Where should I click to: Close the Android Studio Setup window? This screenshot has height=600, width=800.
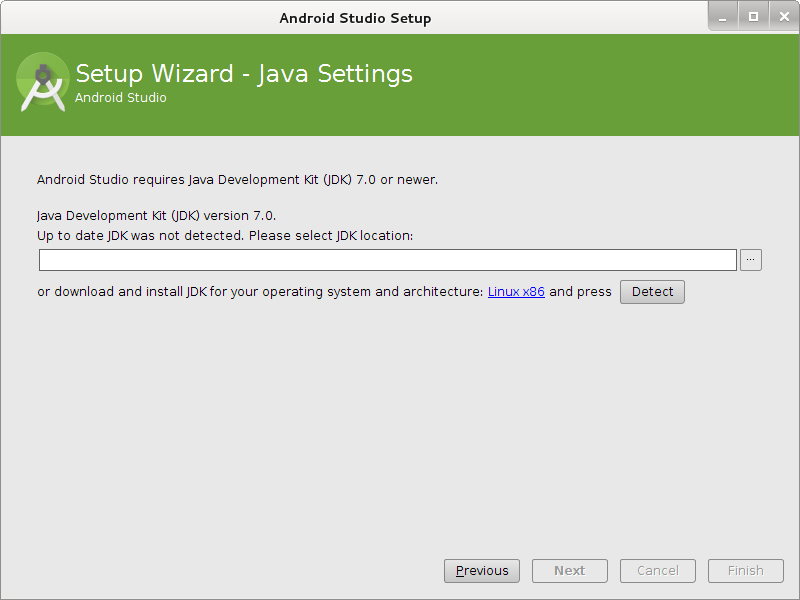pyautogui.click(x=784, y=17)
